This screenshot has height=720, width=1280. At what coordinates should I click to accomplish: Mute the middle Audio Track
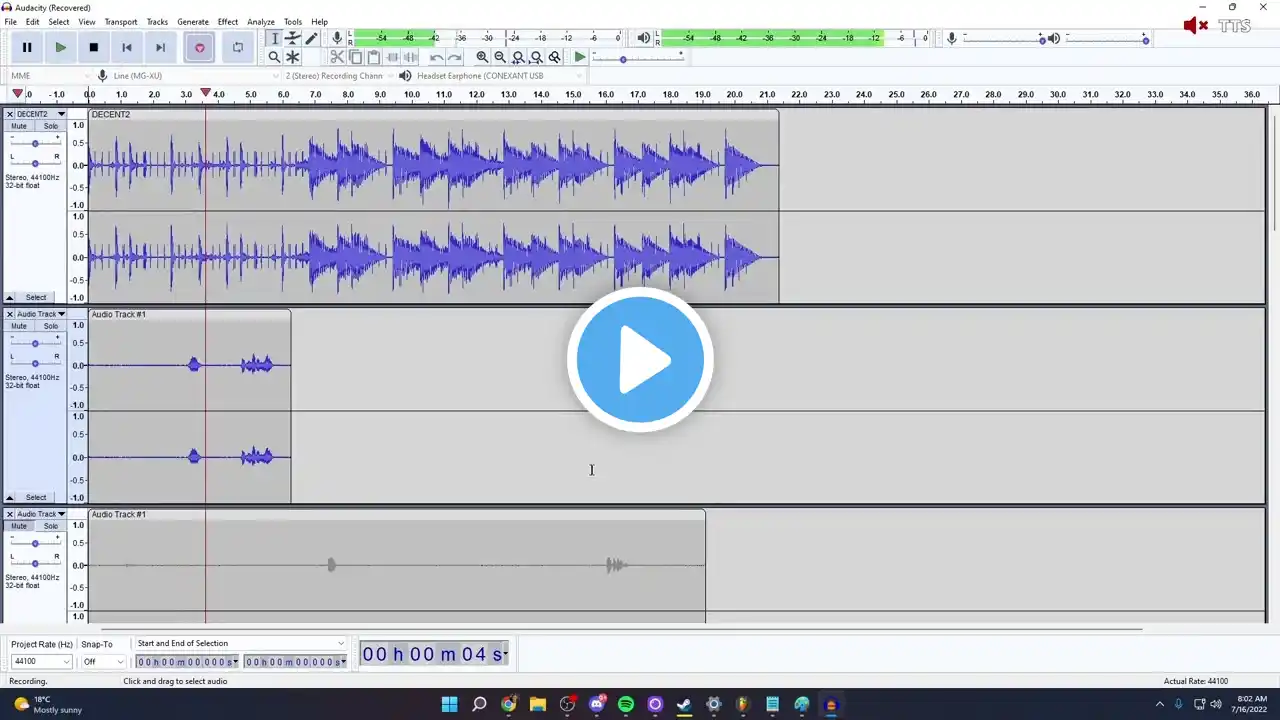pyautogui.click(x=19, y=326)
